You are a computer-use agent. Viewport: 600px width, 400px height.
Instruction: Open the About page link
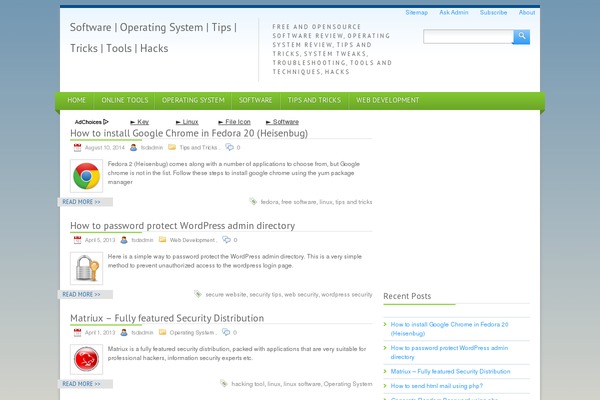(x=527, y=13)
